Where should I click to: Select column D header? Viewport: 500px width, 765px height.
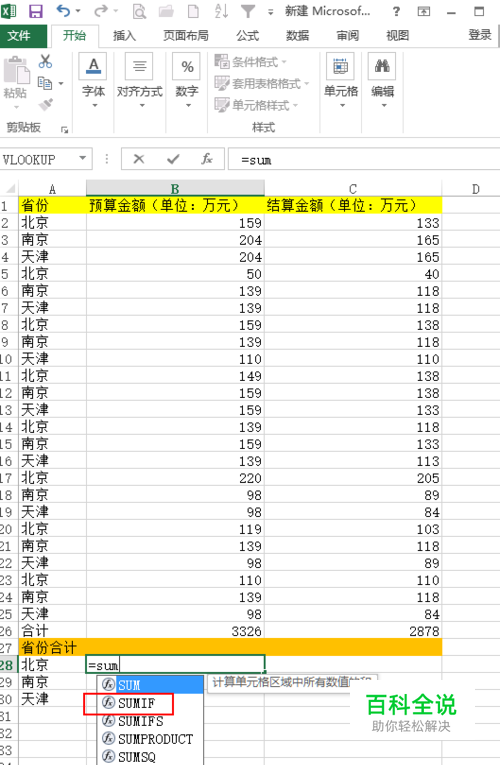click(x=475, y=189)
